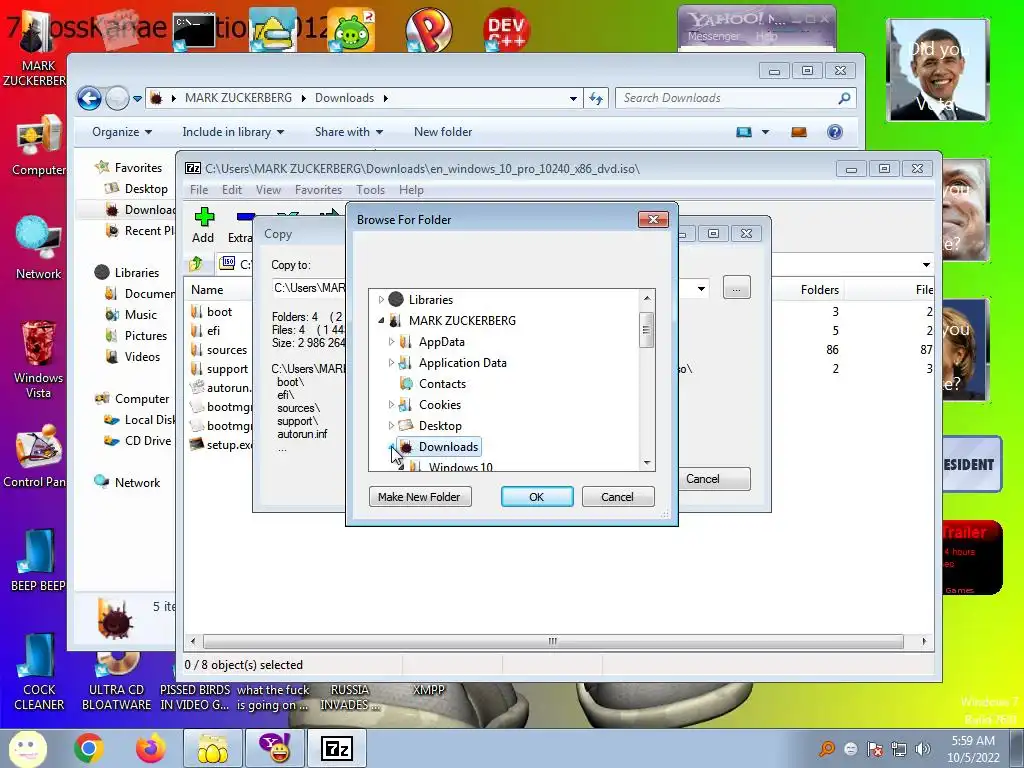Click the Yahoo Messenger taskbar icon
The width and height of the screenshot is (1024, 768).
[x=275, y=748]
